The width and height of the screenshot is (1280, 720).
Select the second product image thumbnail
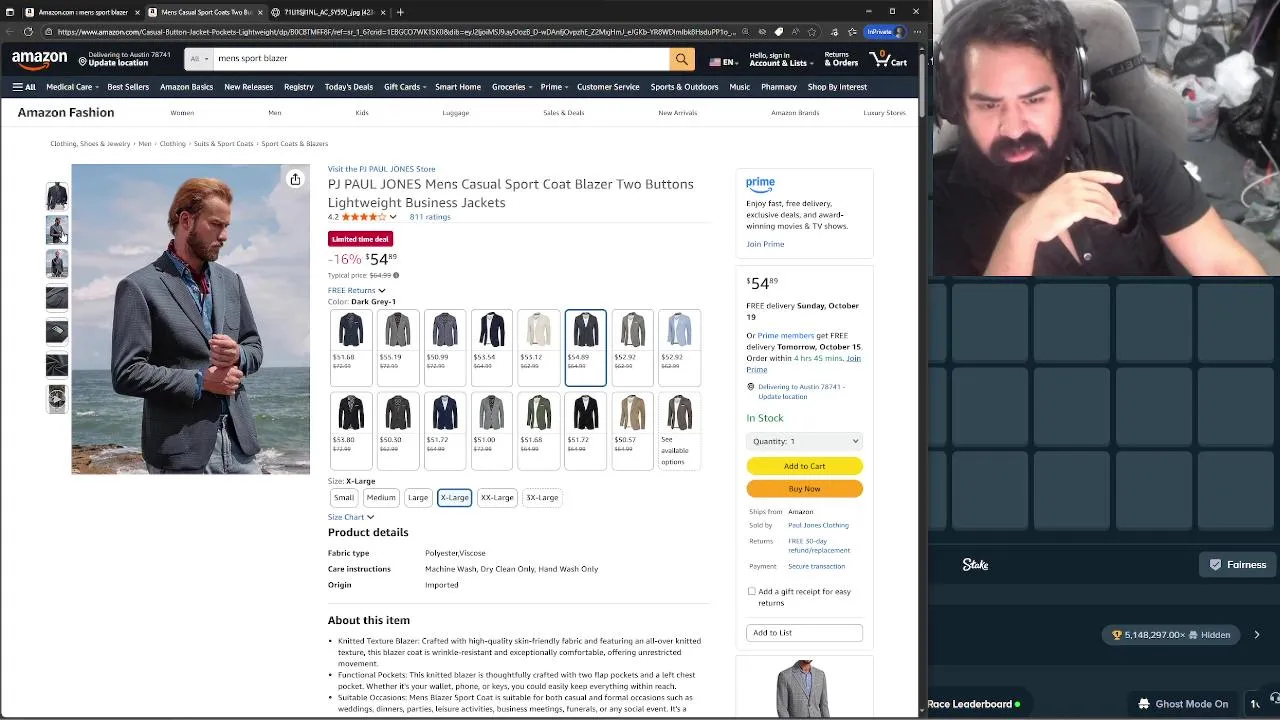pos(57,230)
